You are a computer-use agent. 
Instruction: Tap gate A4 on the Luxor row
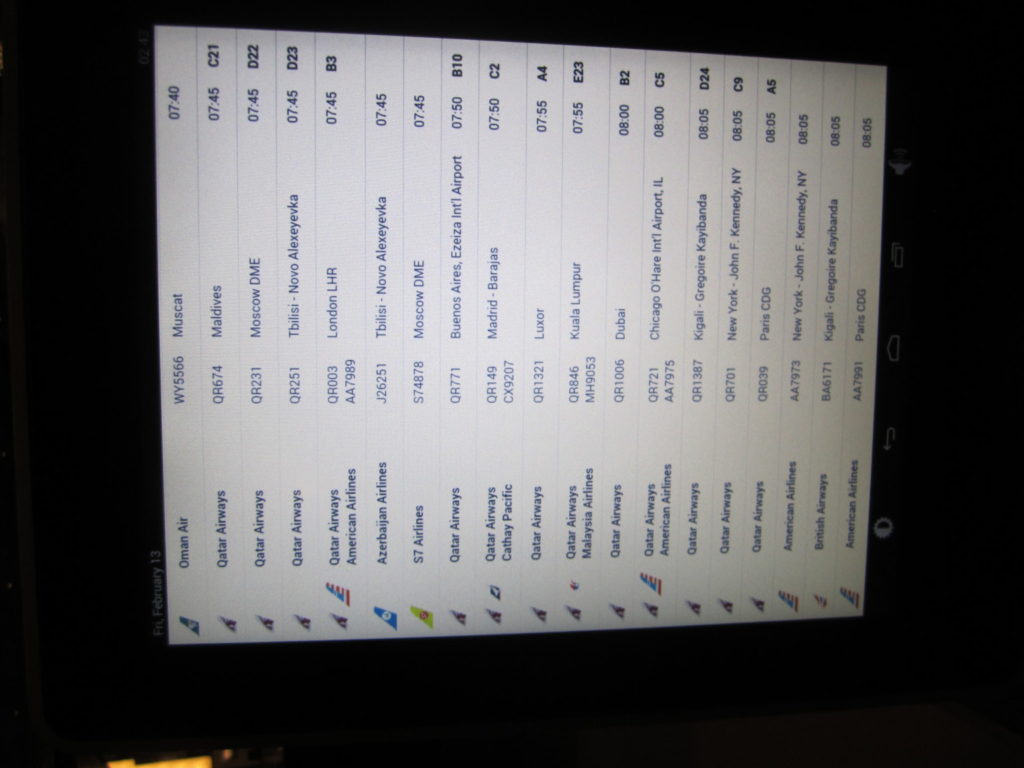pos(541,74)
